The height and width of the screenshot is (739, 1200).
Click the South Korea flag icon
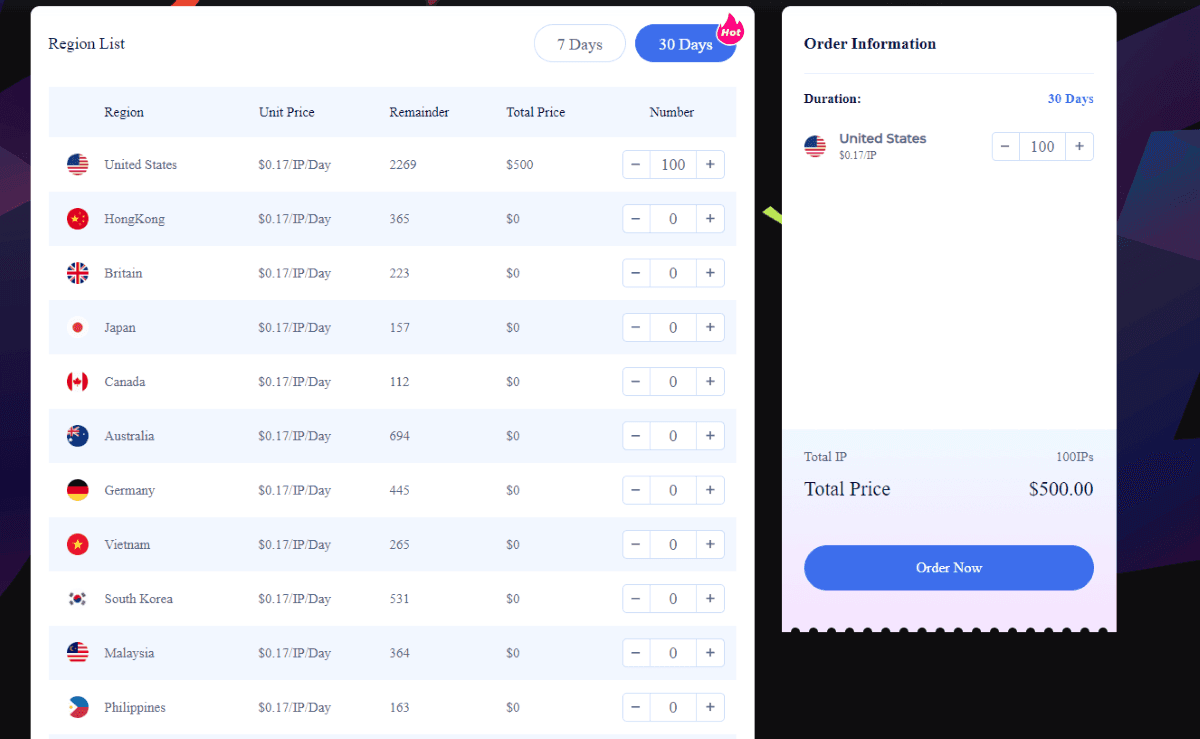[x=78, y=599]
